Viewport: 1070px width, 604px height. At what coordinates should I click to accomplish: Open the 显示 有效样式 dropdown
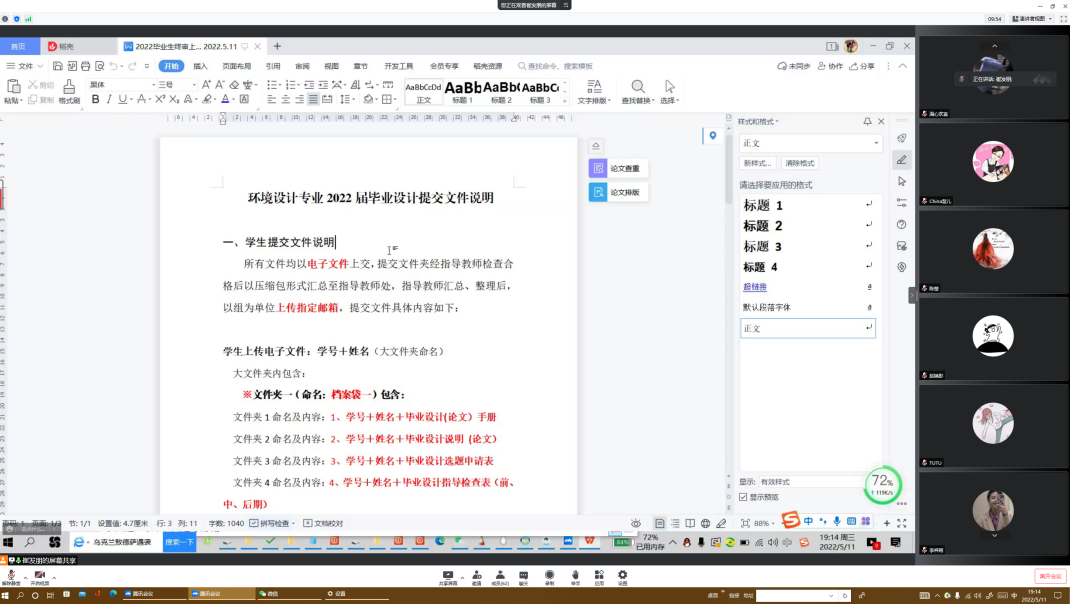(x=811, y=482)
